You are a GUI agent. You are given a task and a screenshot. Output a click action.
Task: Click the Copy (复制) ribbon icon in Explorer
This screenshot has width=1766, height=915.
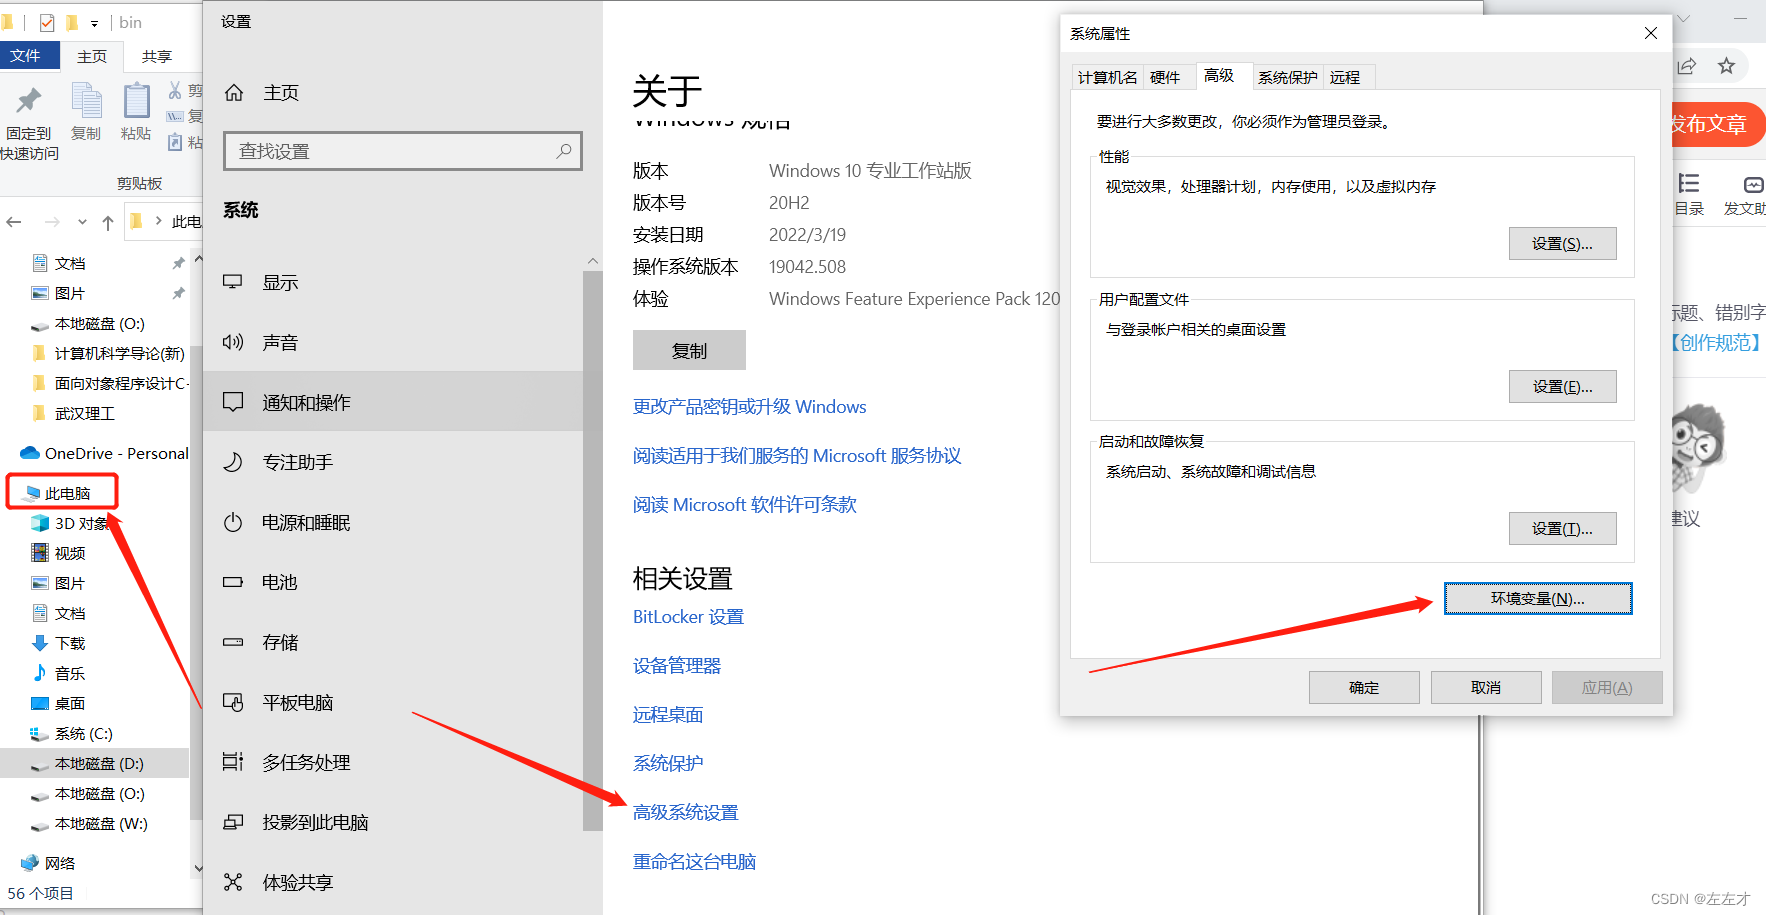(x=86, y=101)
